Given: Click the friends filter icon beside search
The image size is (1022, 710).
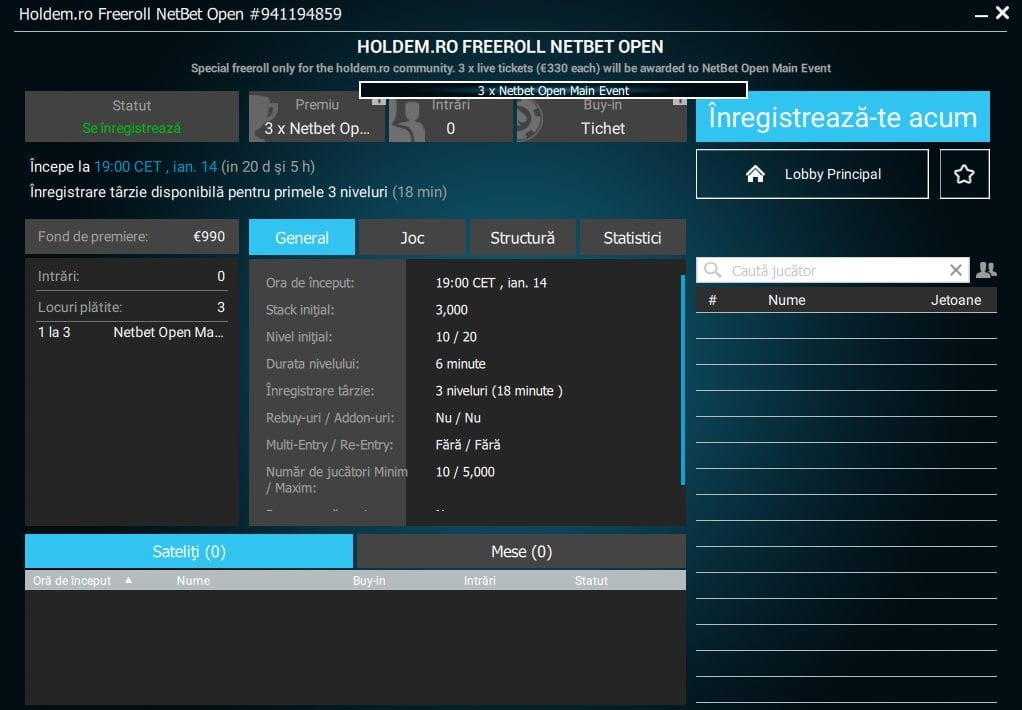Looking at the screenshot, I should coord(986,270).
